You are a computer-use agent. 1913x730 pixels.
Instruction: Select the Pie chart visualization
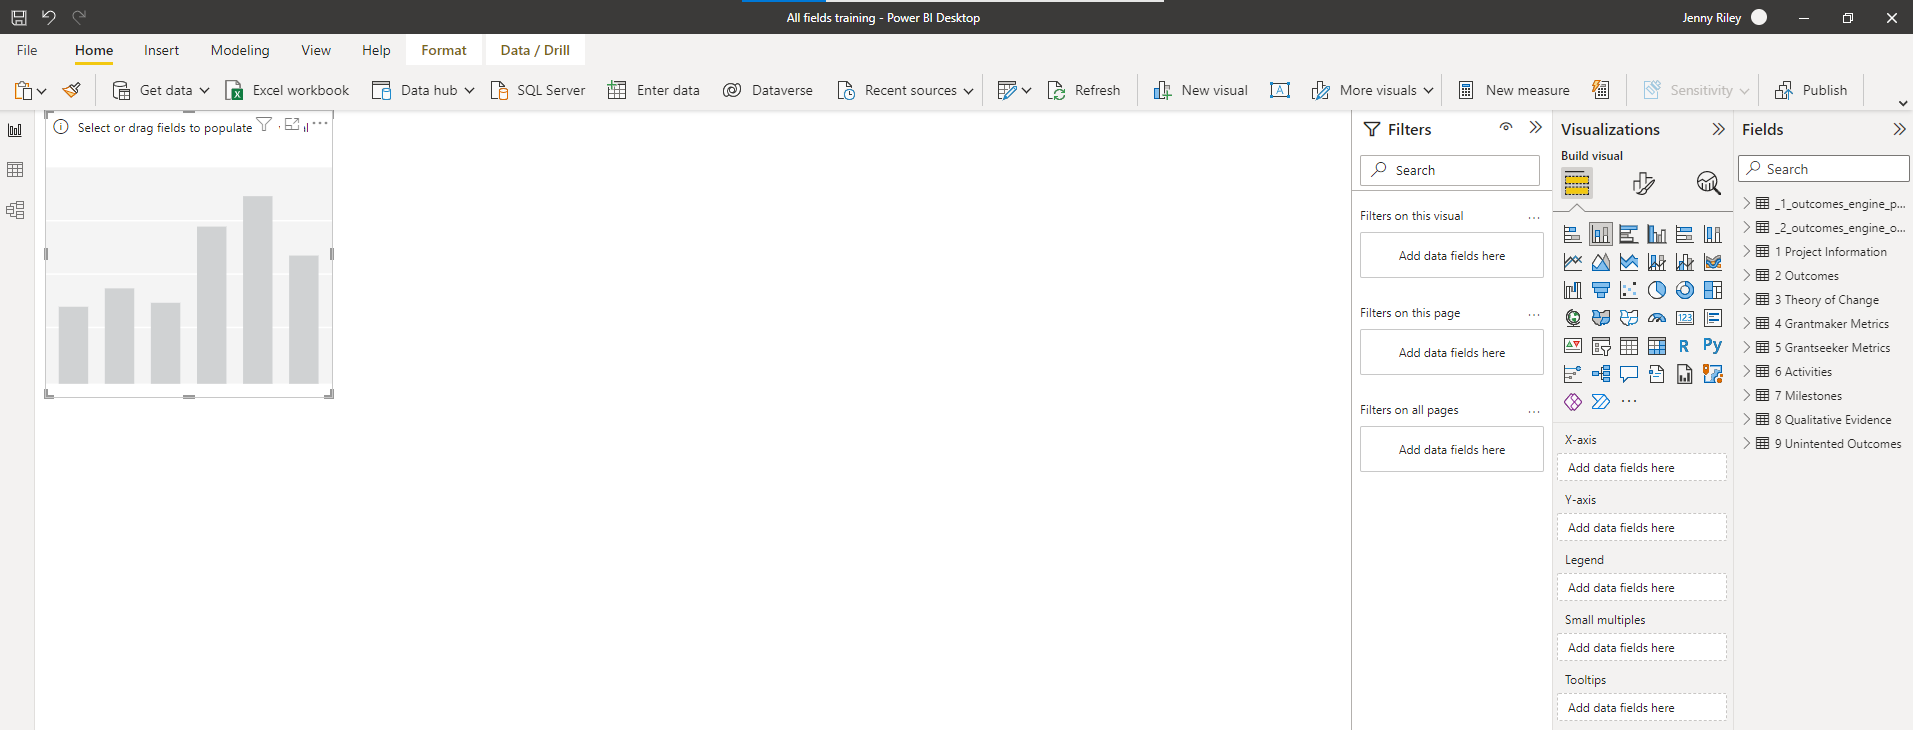click(1657, 290)
